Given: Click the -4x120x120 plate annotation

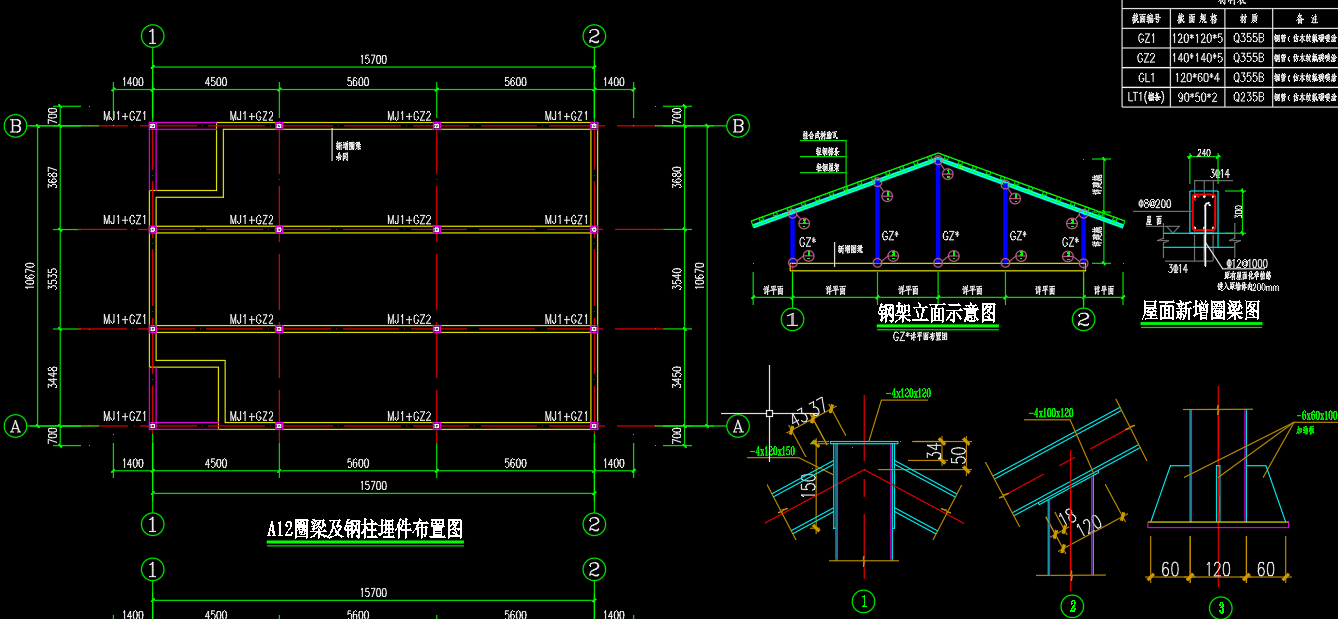Looking at the screenshot, I should coord(908,393).
